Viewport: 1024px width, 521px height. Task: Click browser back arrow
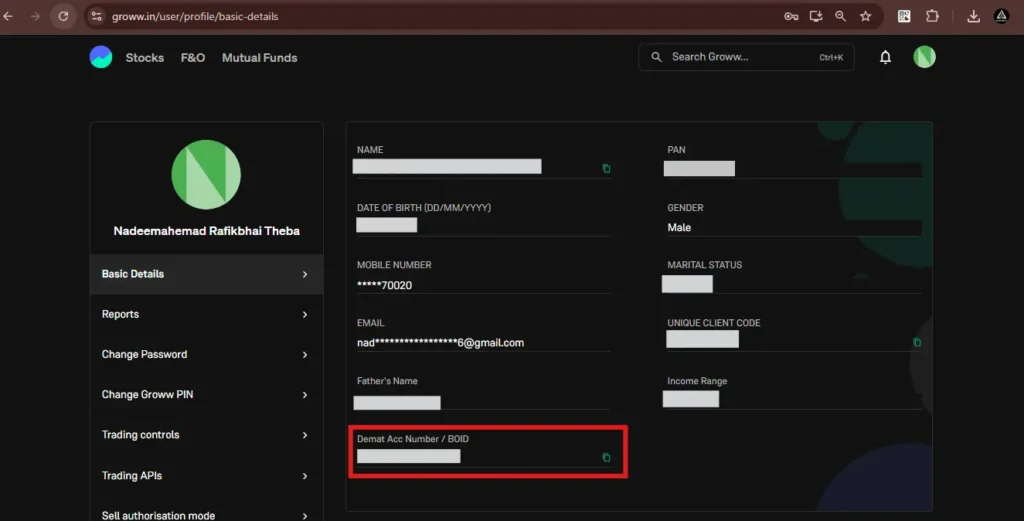(x=8, y=16)
